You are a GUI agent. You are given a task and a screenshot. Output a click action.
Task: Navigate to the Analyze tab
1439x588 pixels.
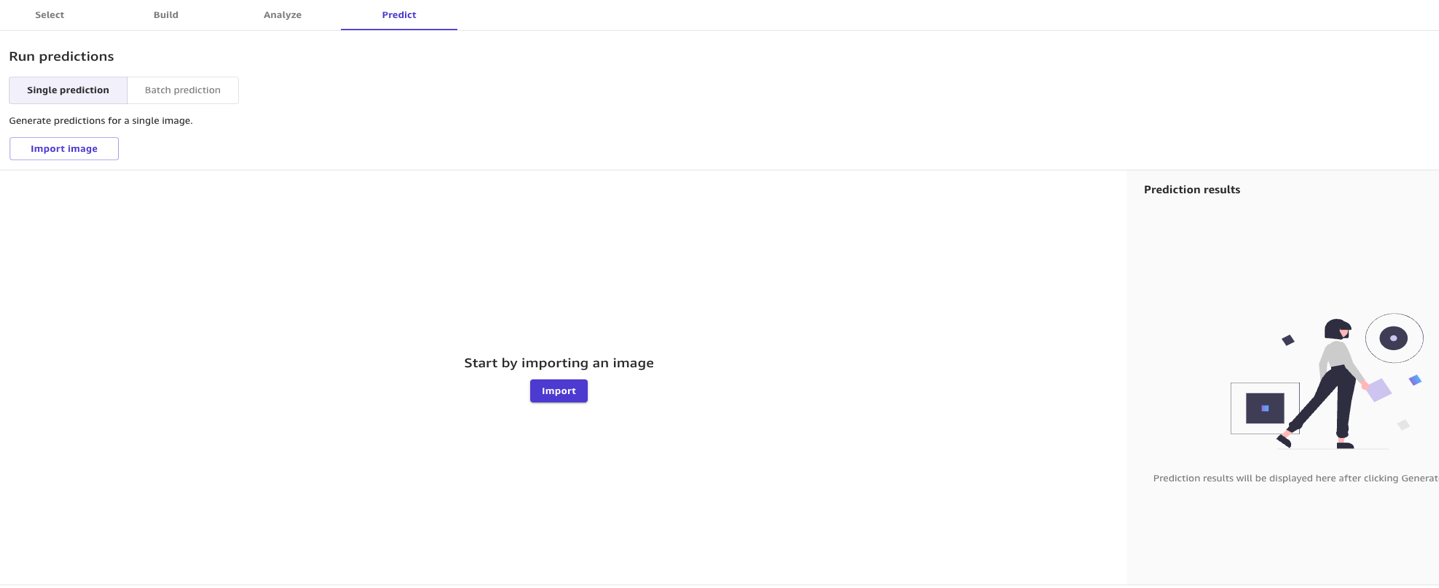pos(282,15)
